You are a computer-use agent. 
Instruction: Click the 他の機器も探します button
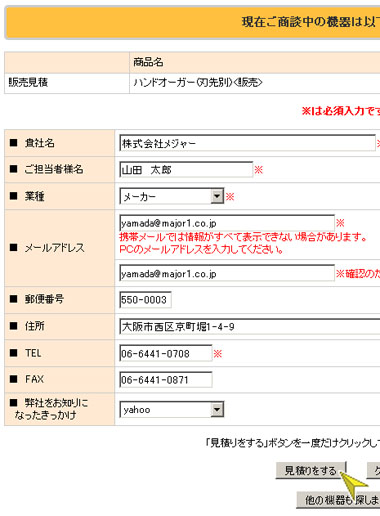click(x=338, y=500)
